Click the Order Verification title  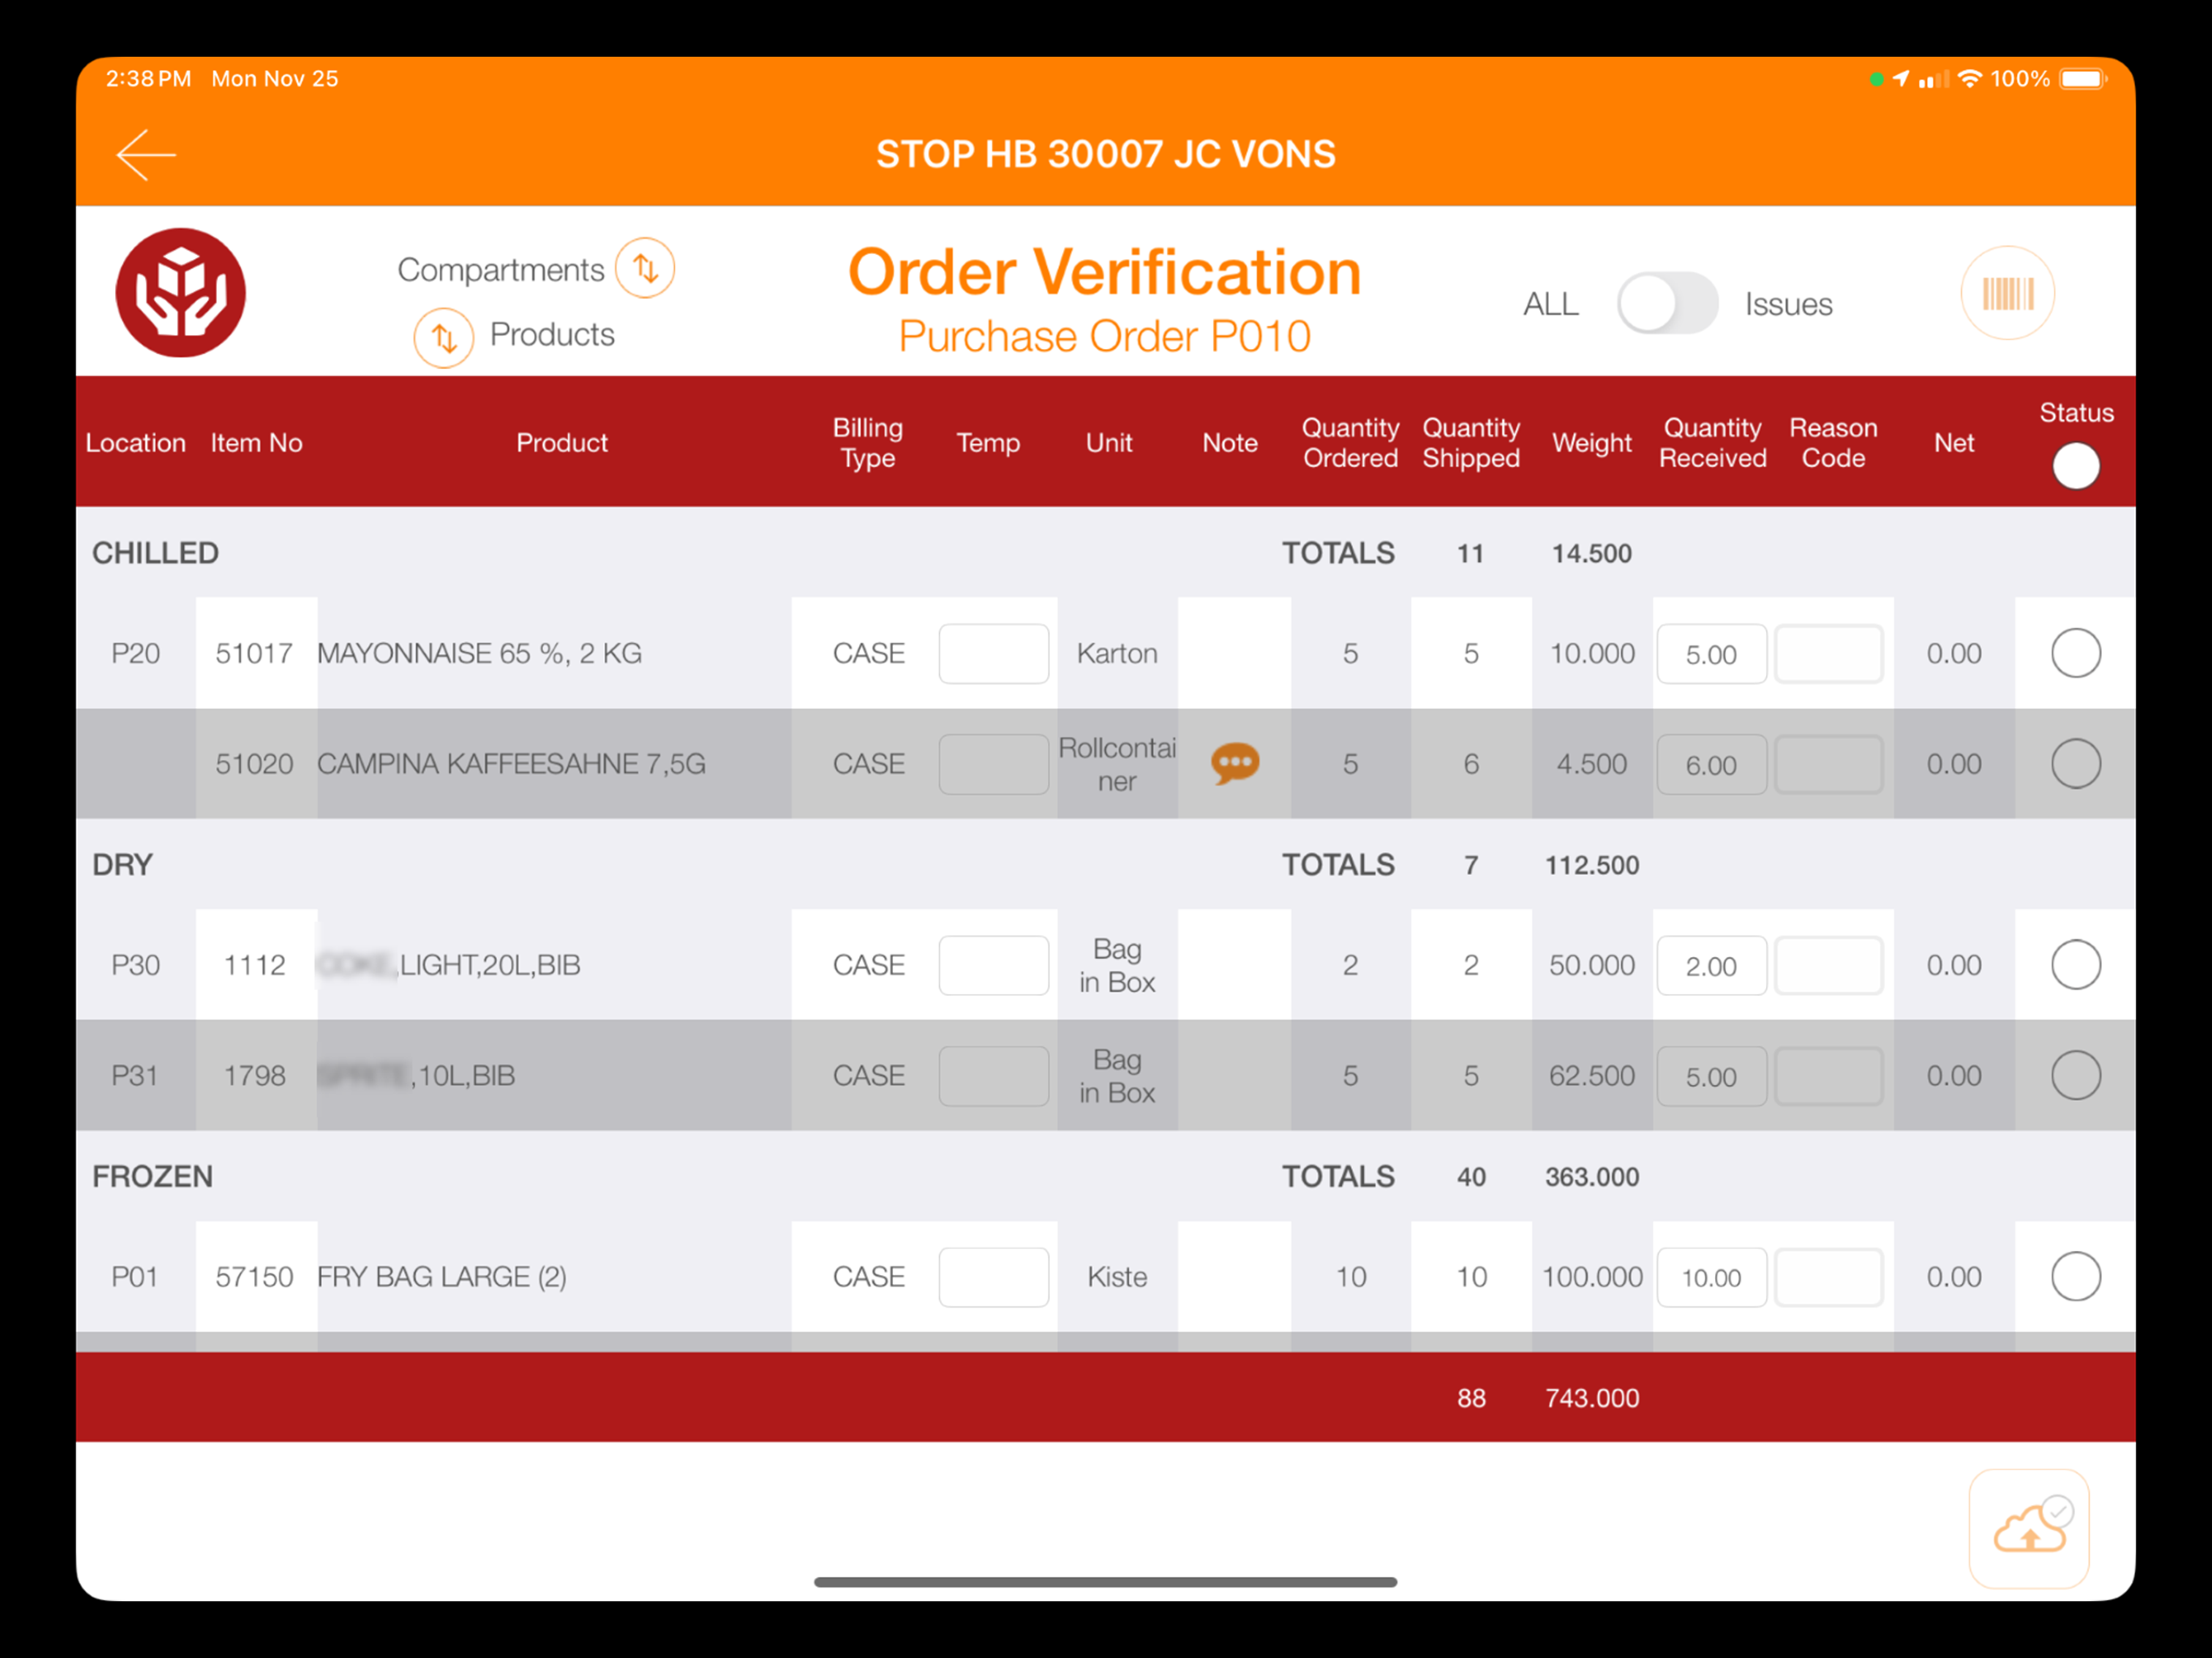point(1104,272)
